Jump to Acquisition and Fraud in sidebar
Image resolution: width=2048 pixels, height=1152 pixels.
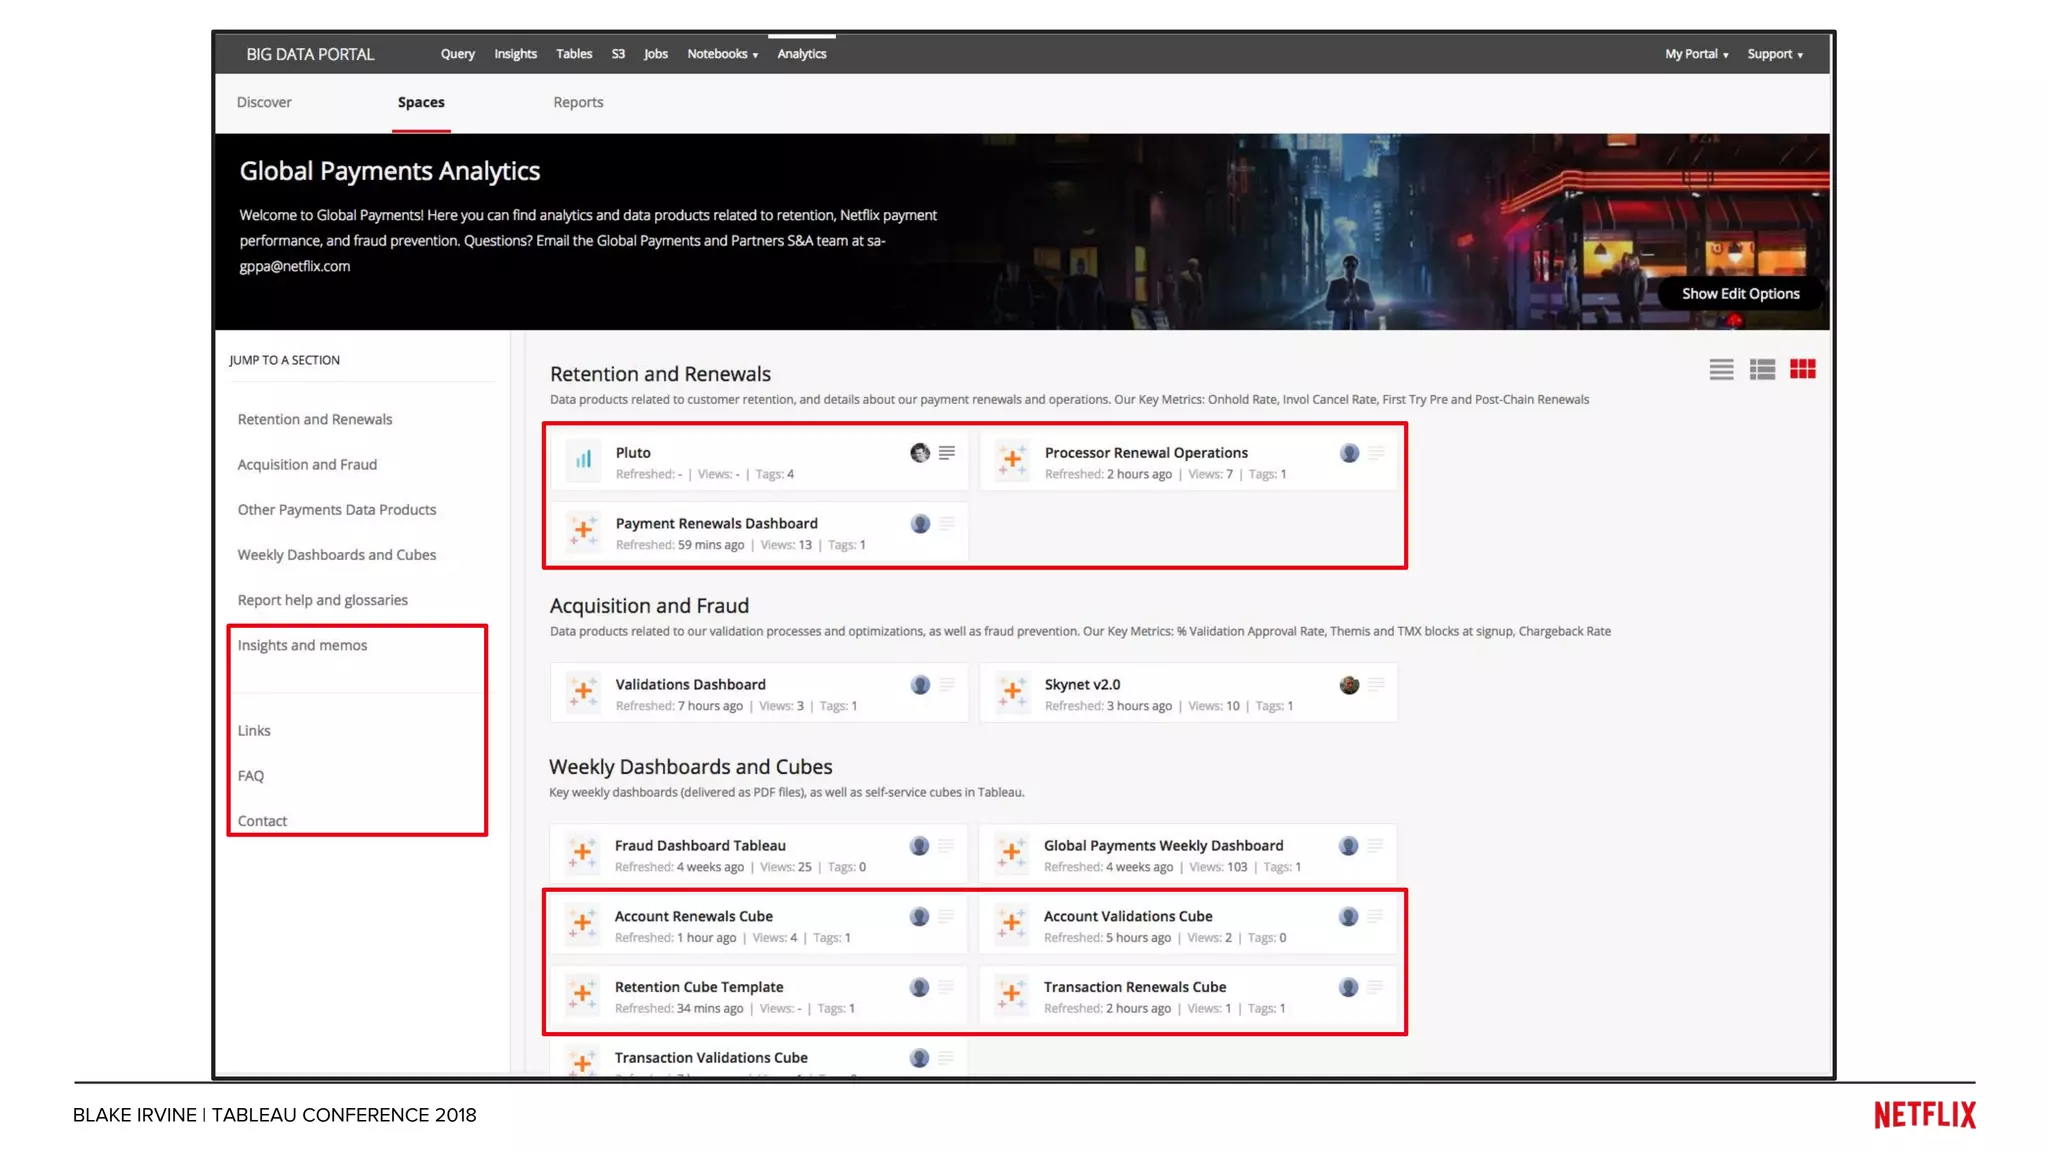tap(307, 464)
